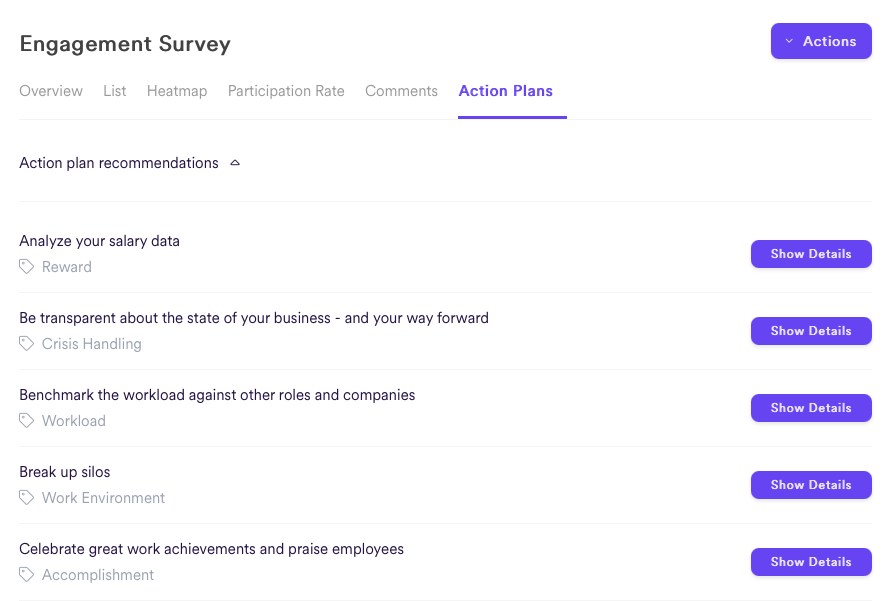Viewport: 889px width, 601px height.
Task: Click the tag icon beside Accomplishment
Action: click(x=27, y=575)
